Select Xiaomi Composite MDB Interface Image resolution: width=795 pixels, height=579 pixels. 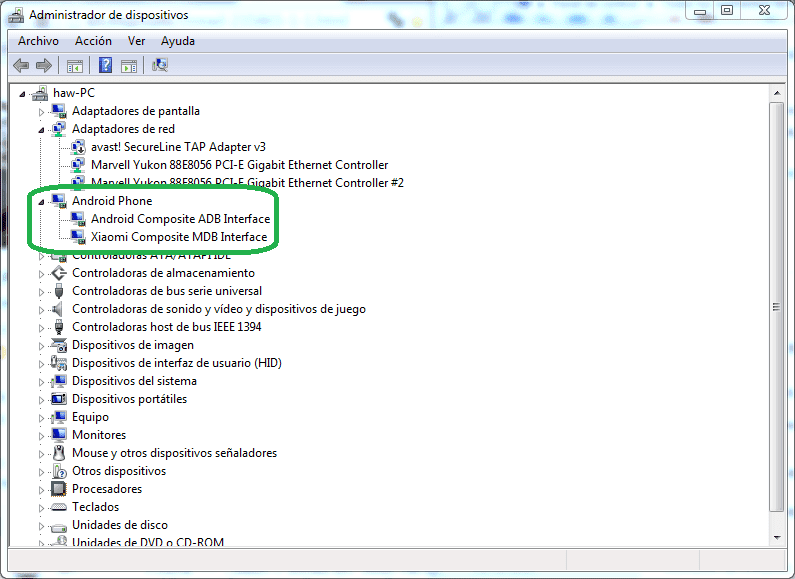click(x=179, y=237)
